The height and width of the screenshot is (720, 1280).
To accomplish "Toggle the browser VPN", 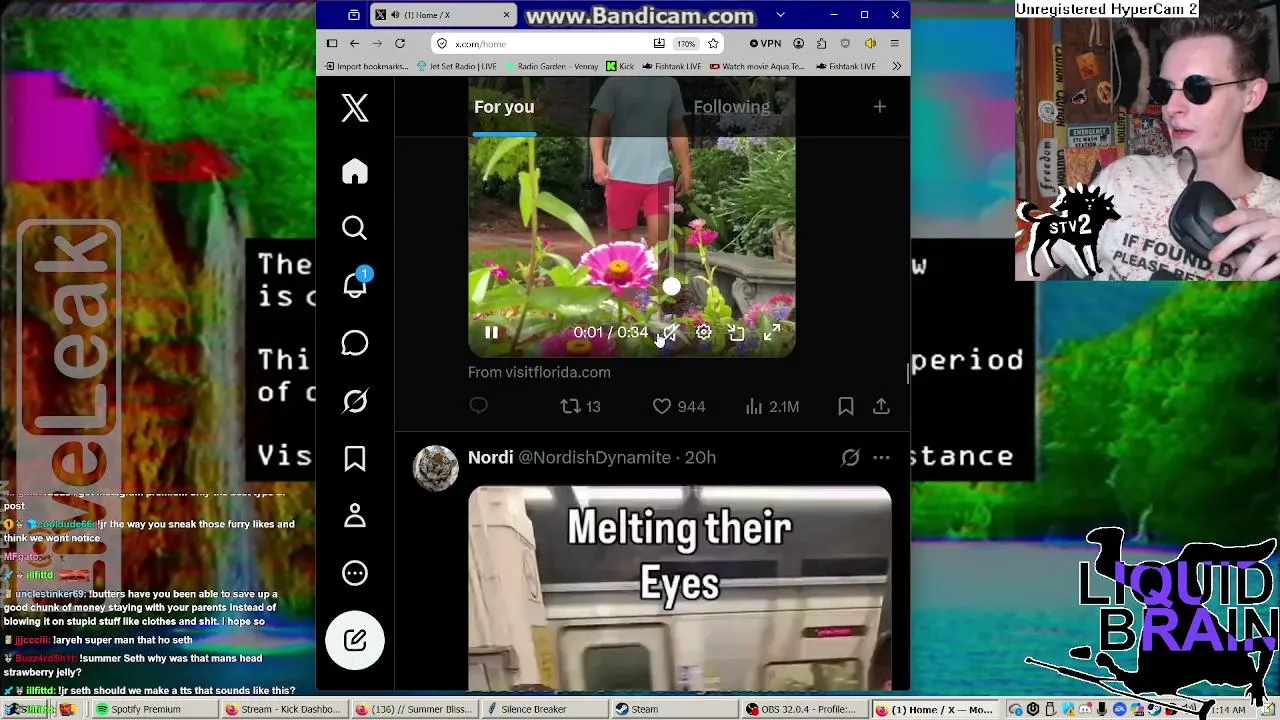I will 766,44.
